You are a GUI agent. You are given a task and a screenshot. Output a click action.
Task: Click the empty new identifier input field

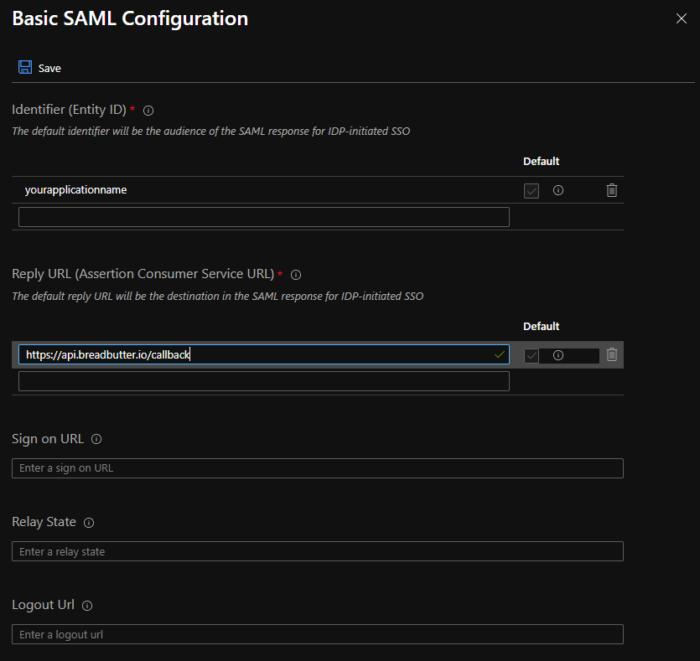[264, 217]
